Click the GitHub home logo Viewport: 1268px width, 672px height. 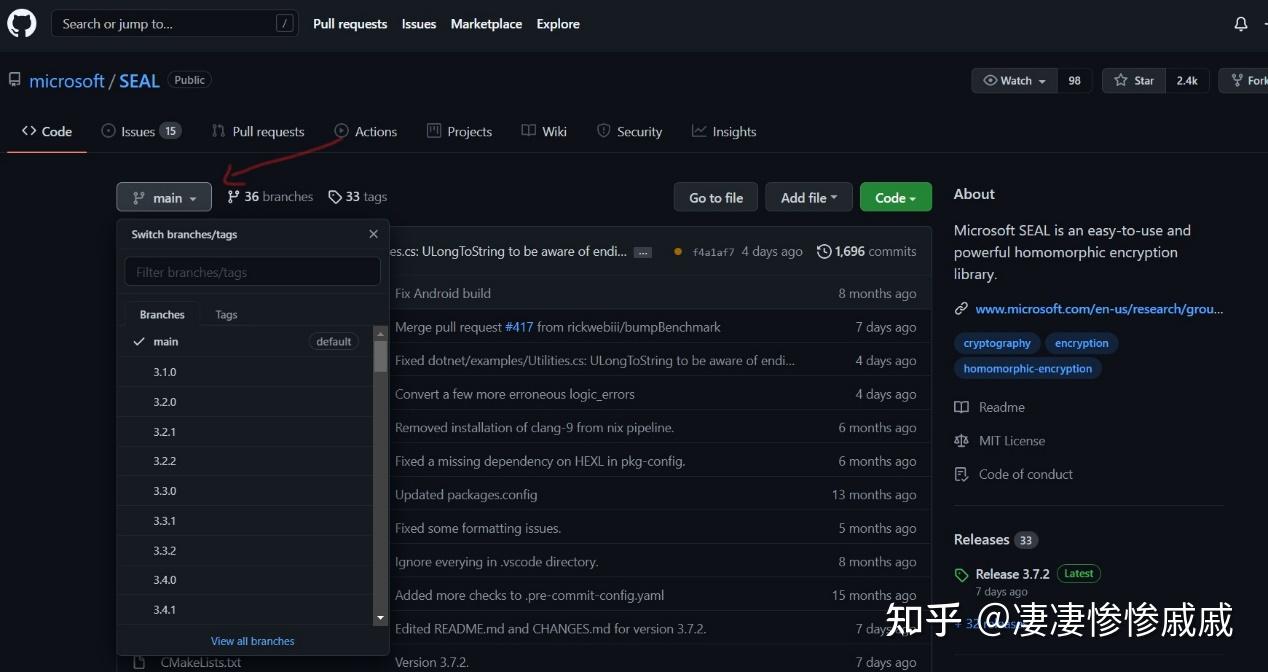pyautogui.click(x=21, y=23)
